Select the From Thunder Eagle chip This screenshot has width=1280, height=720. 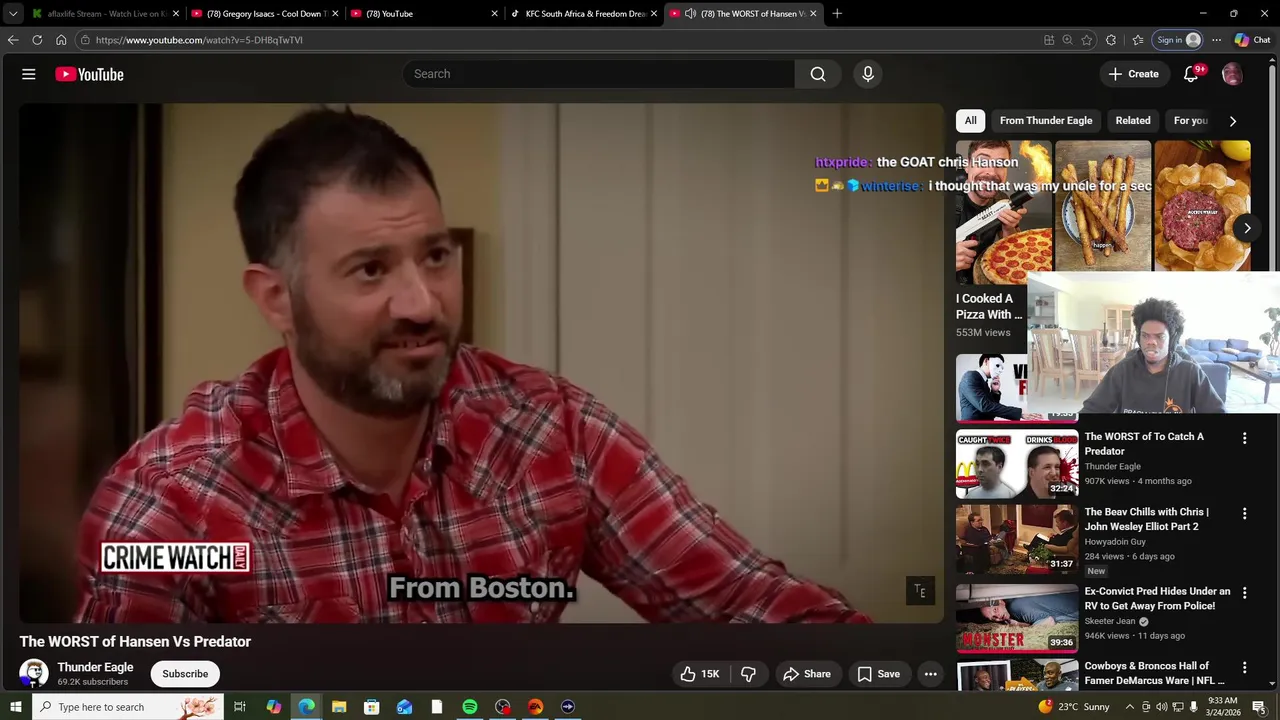(1046, 120)
